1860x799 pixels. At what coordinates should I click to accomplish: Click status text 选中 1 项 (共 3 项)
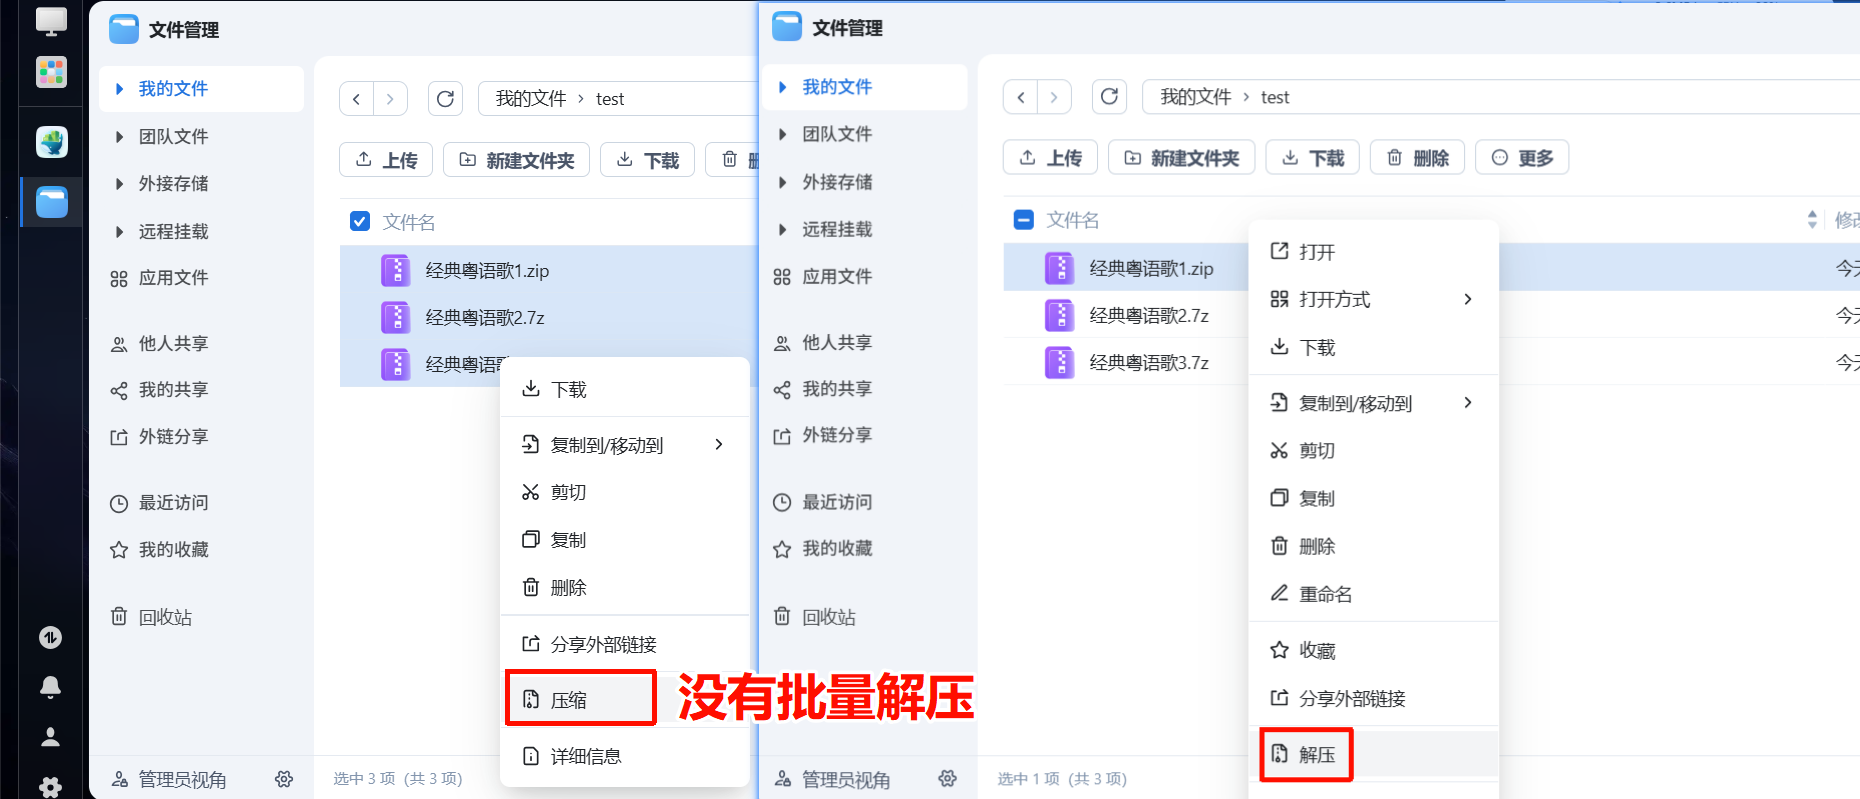[1062, 779]
